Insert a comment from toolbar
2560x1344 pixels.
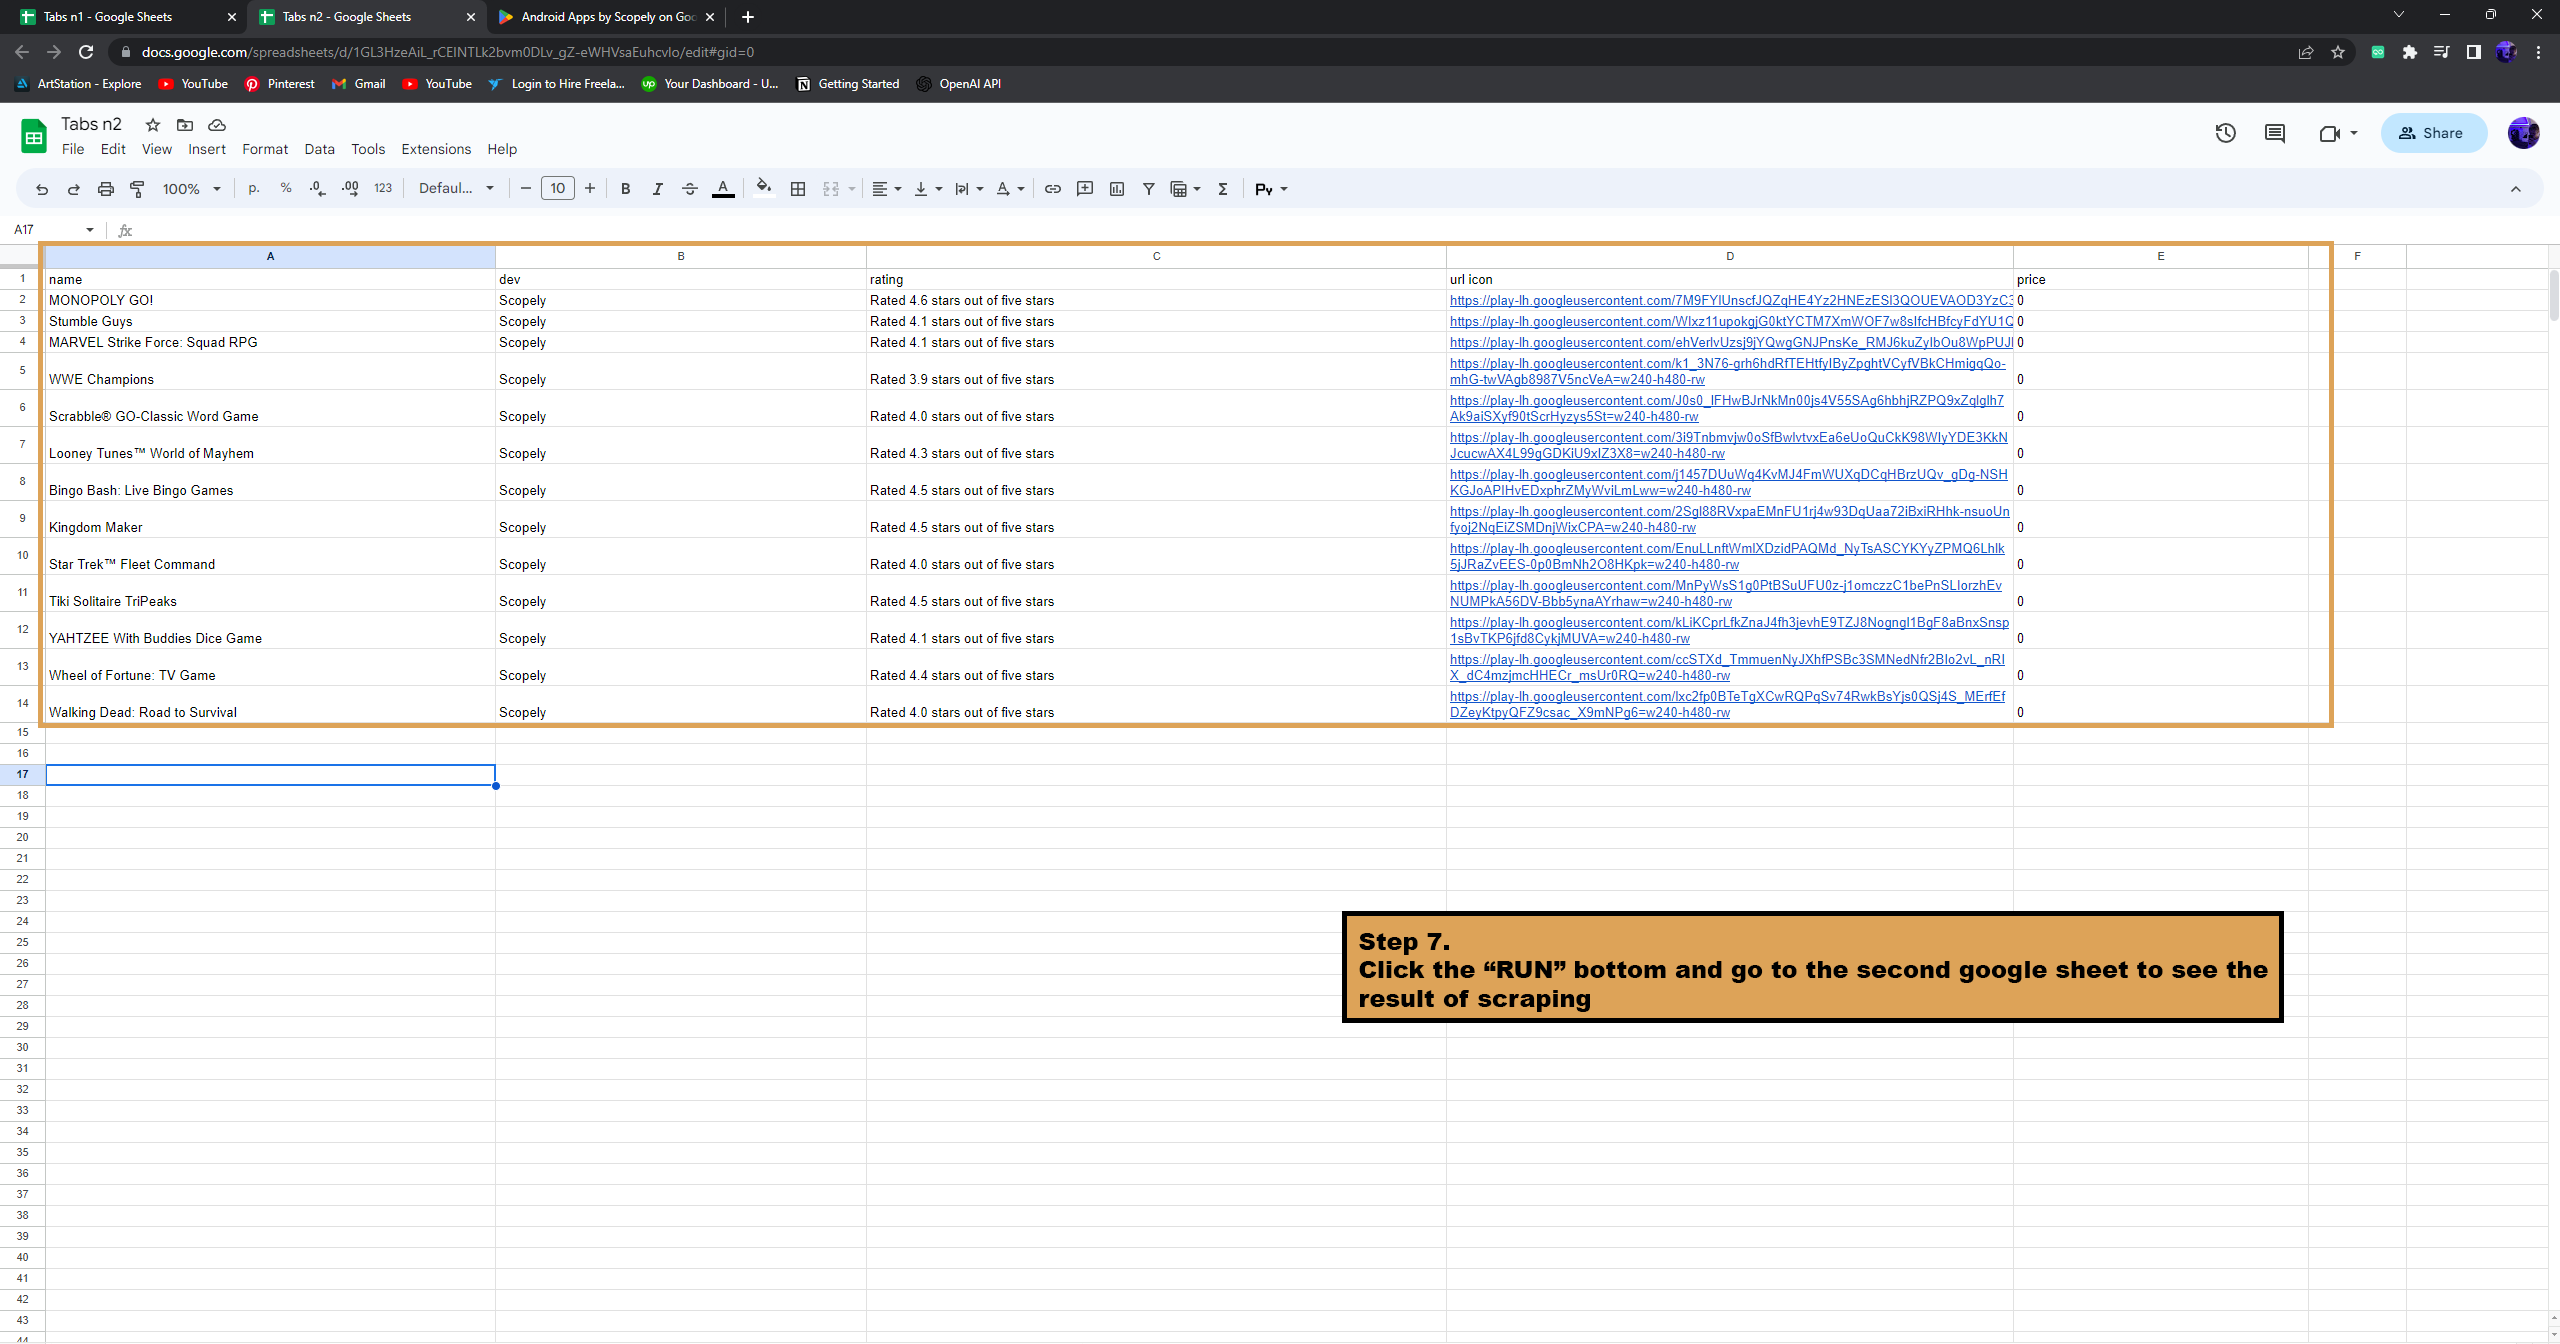pos(1085,189)
